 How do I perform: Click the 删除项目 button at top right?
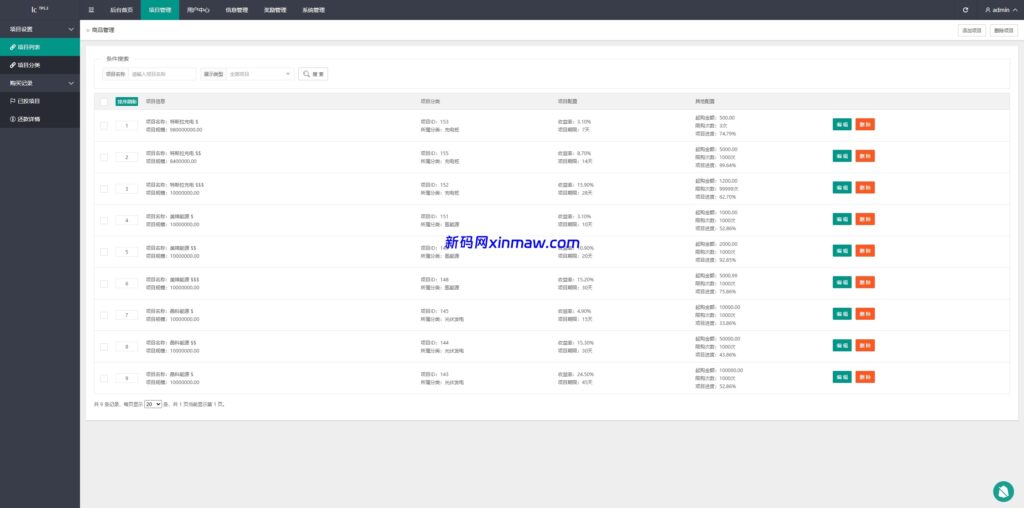point(1004,31)
